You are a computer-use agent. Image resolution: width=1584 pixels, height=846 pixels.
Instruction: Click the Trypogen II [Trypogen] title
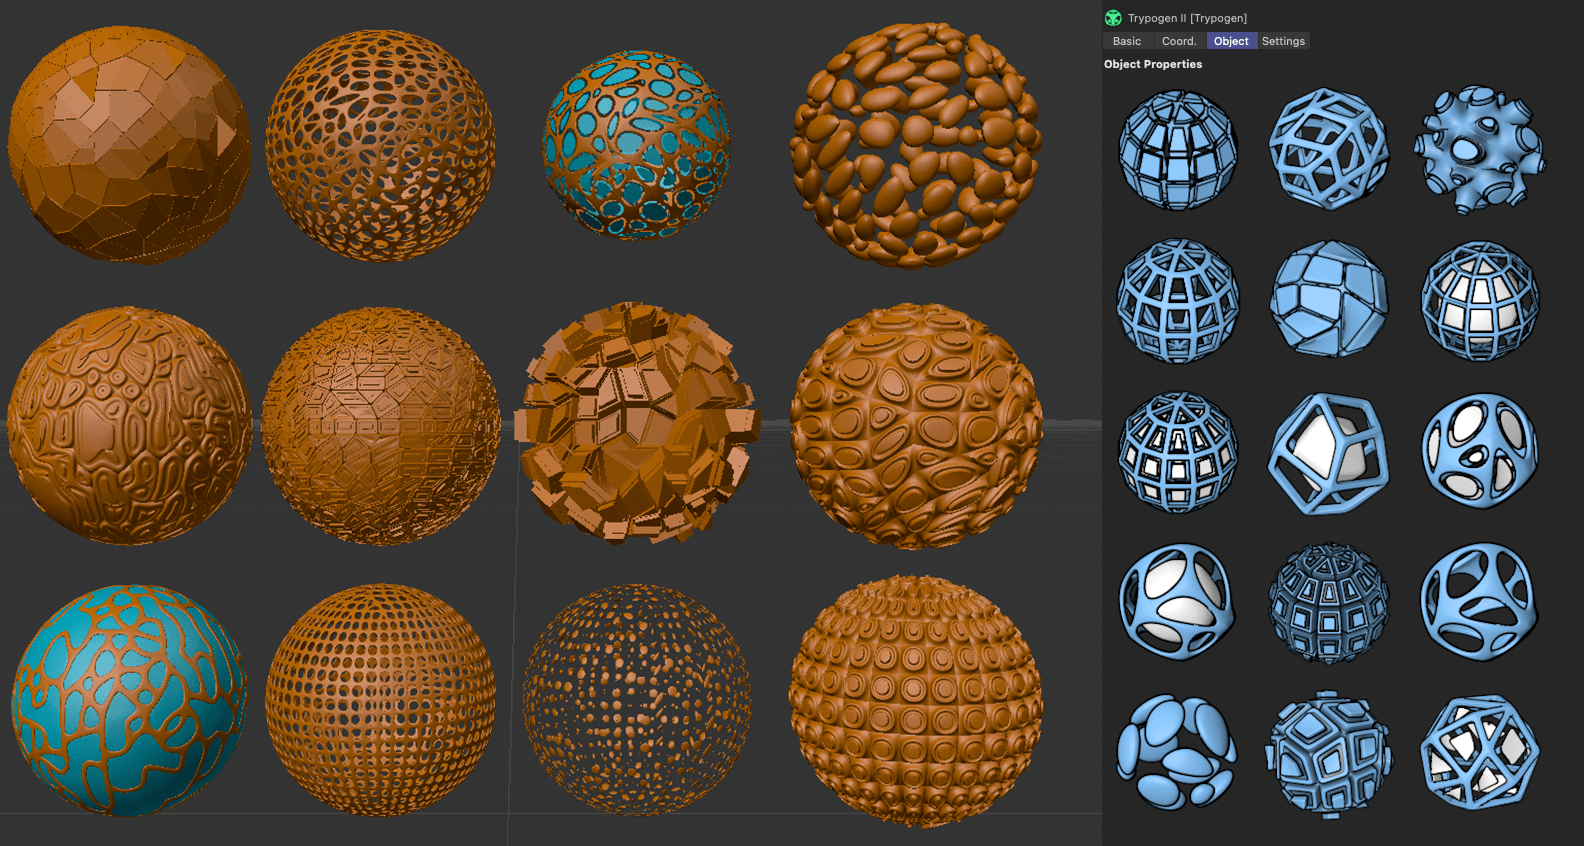[x=1187, y=18]
